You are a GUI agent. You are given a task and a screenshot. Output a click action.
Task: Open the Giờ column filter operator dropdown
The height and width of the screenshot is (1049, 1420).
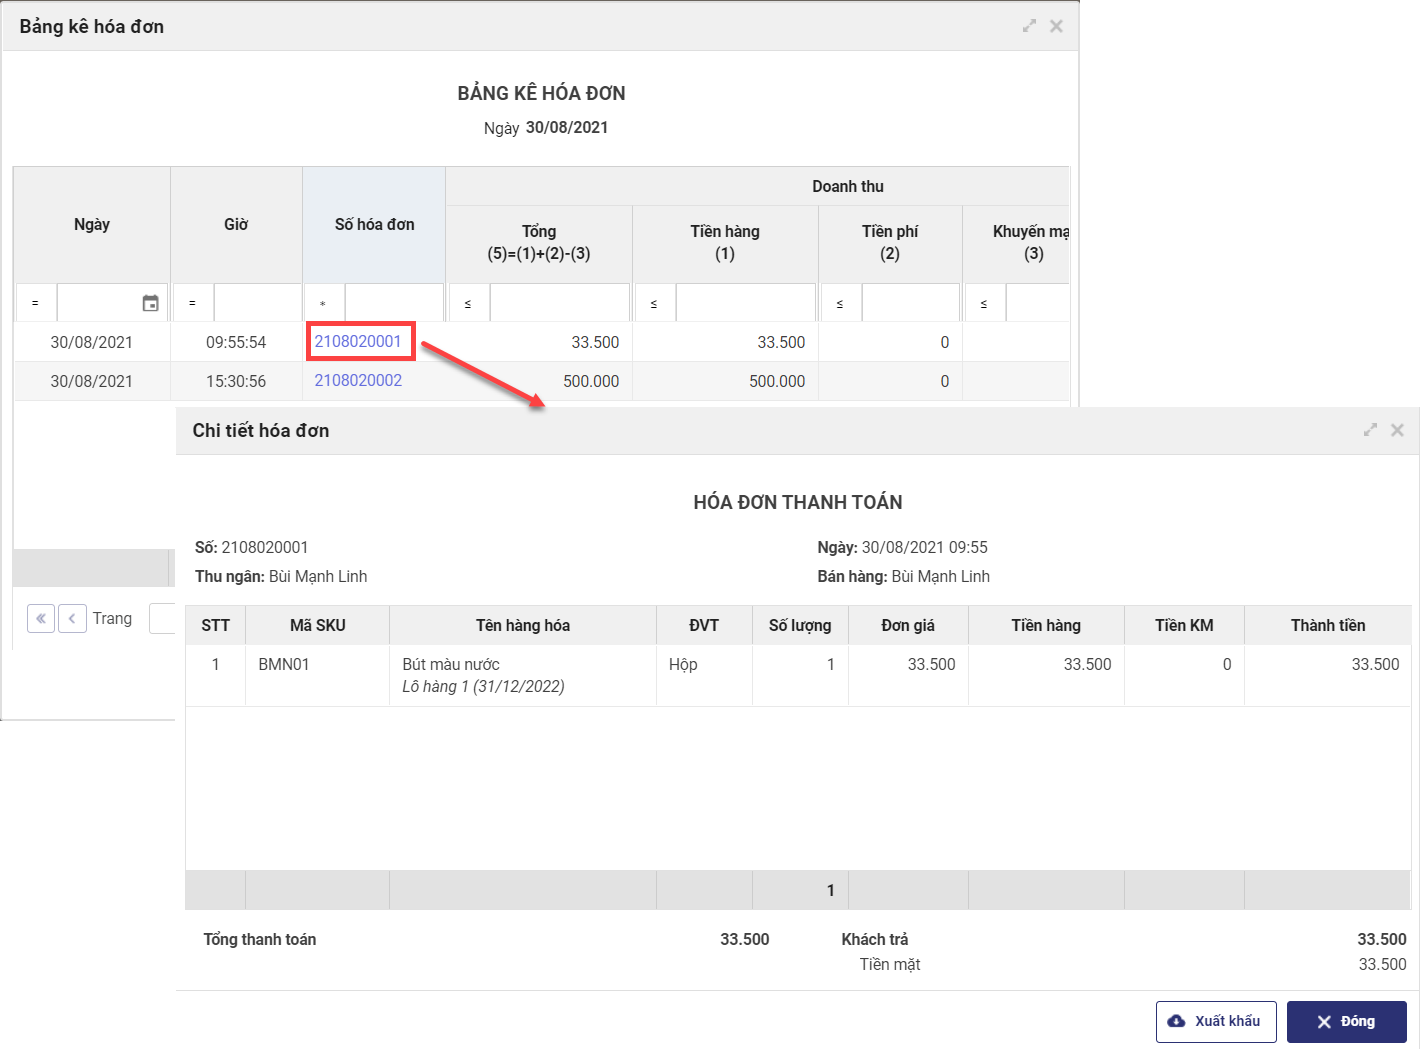pos(193,303)
